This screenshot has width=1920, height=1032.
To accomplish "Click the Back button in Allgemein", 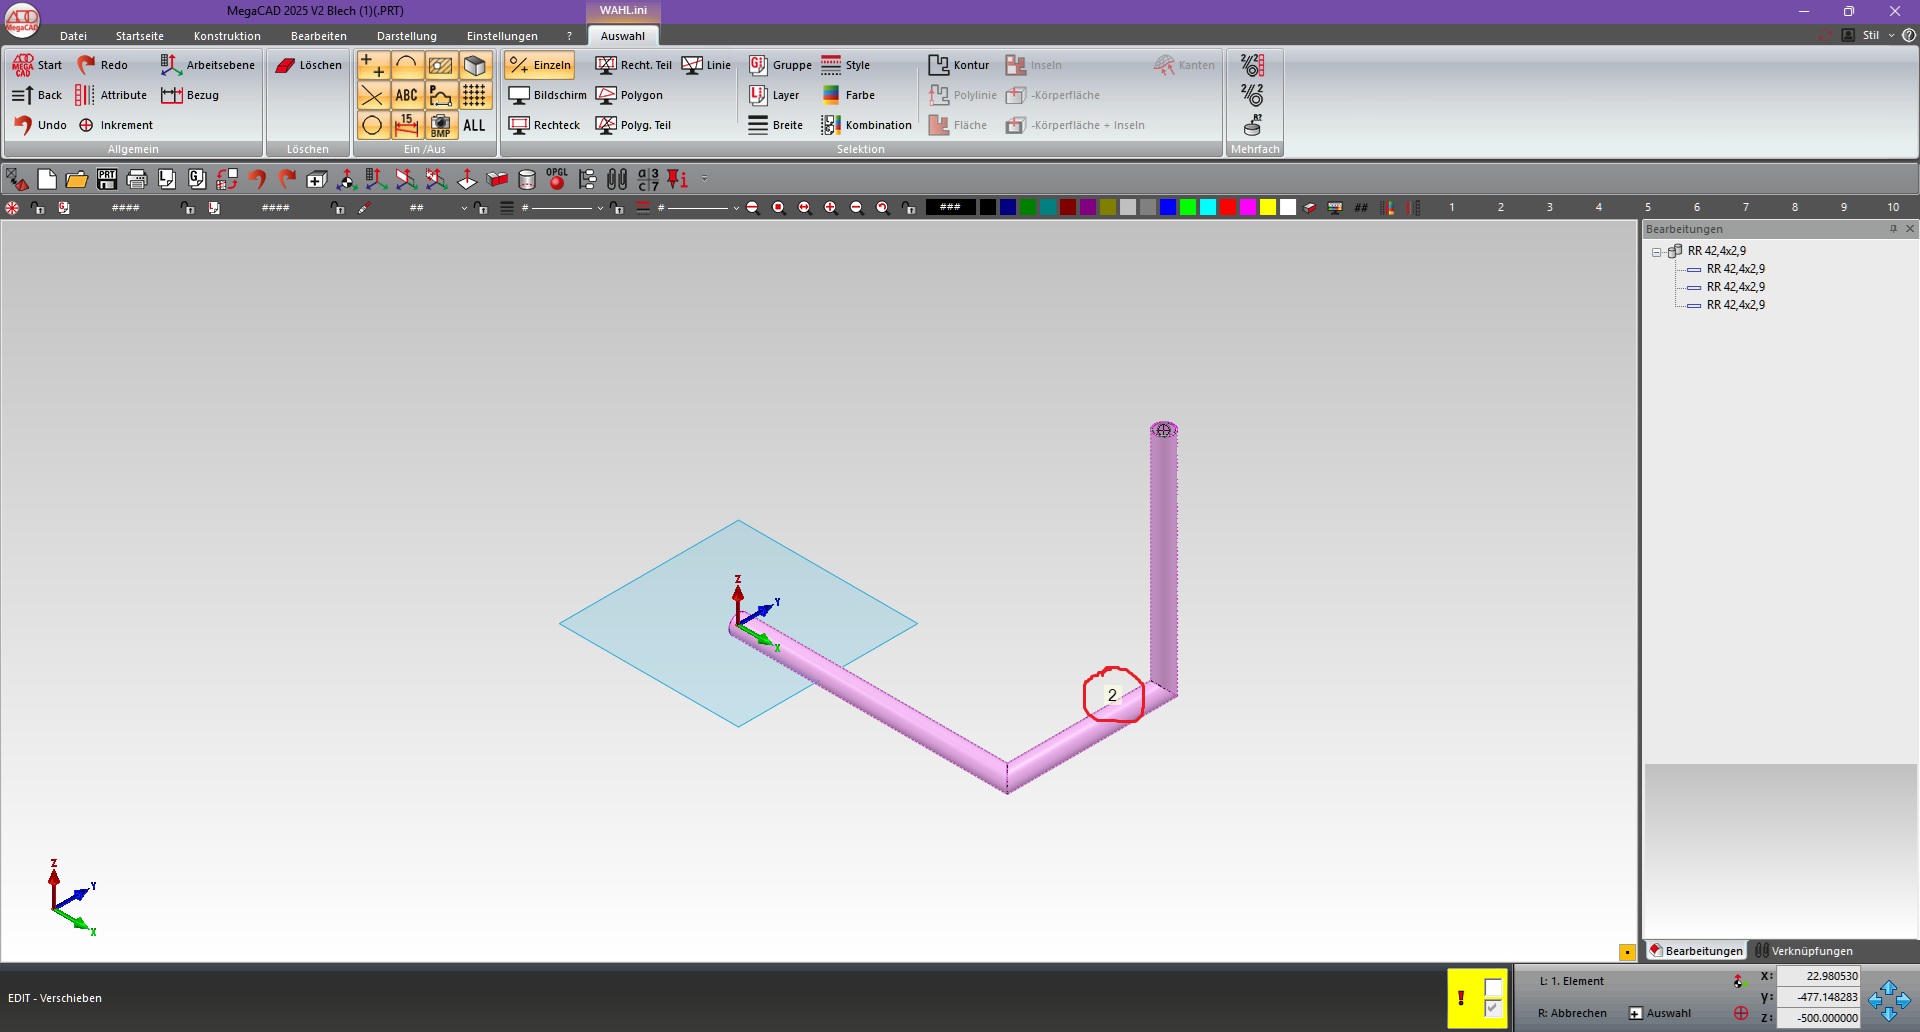I will click(x=37, y=95).
